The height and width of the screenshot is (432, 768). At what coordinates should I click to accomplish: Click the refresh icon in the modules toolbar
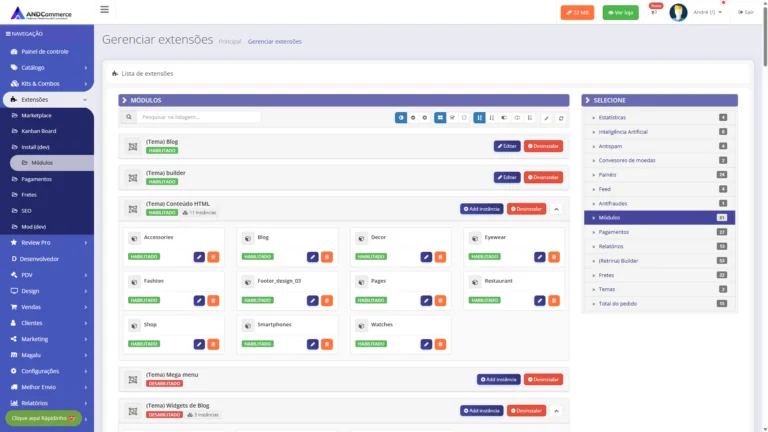pyautogui.click(x=561, y=118)
